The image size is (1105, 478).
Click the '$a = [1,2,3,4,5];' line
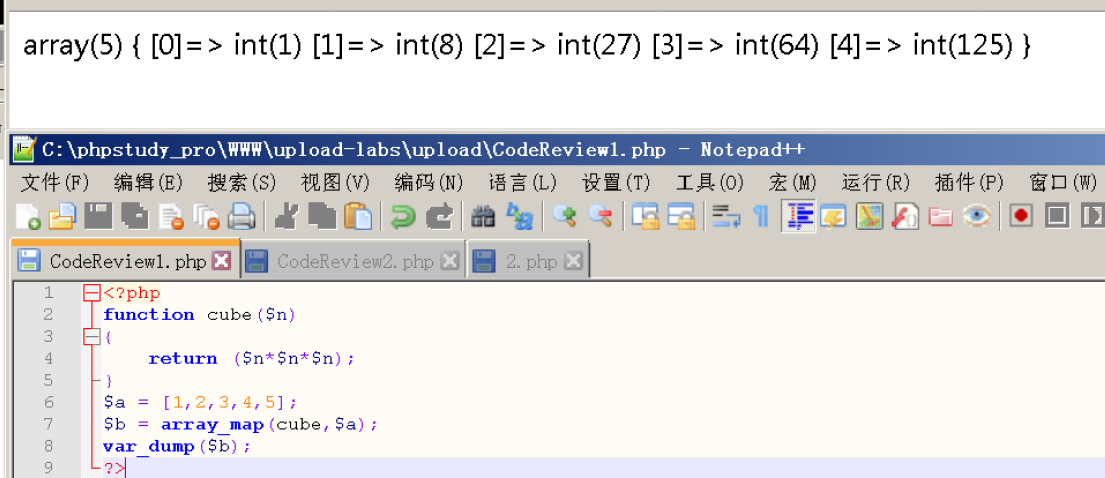tap(201, 403)
